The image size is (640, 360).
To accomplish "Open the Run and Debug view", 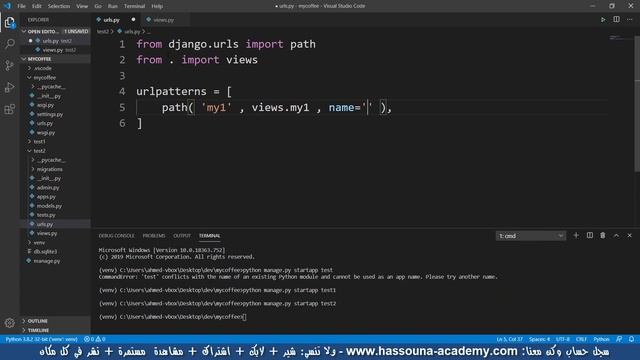I will [x=10, y=87].
